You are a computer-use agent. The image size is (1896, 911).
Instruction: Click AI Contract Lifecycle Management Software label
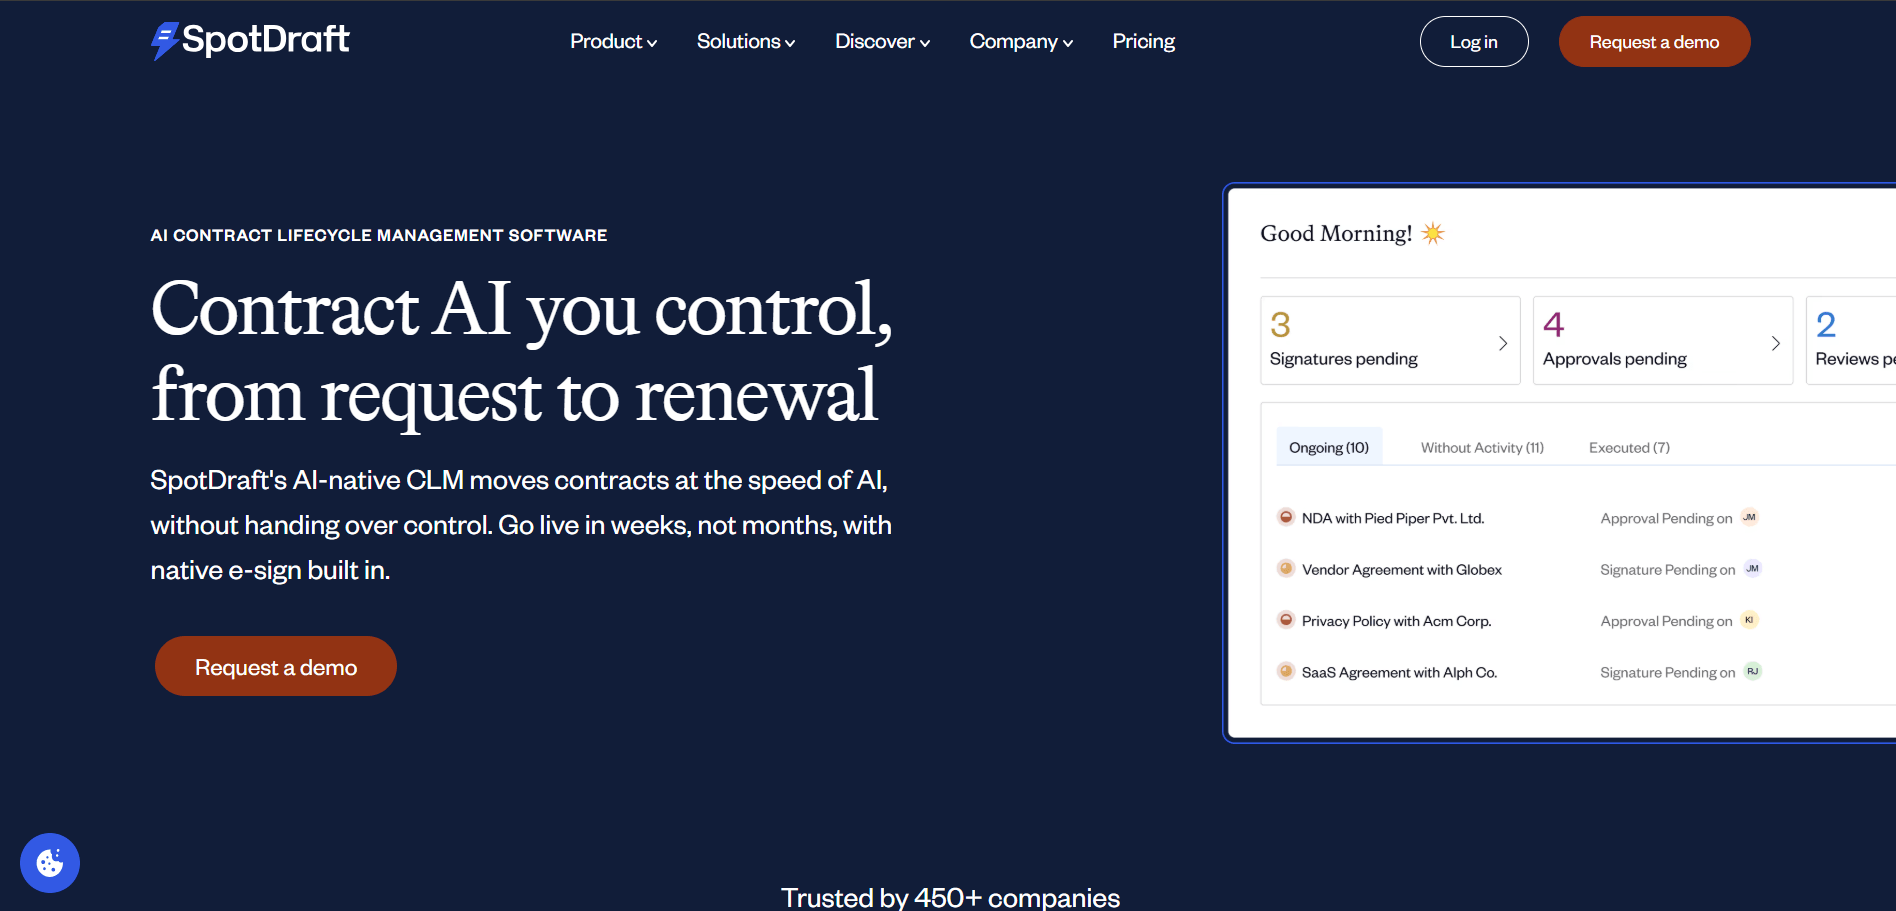pos(379,235)
